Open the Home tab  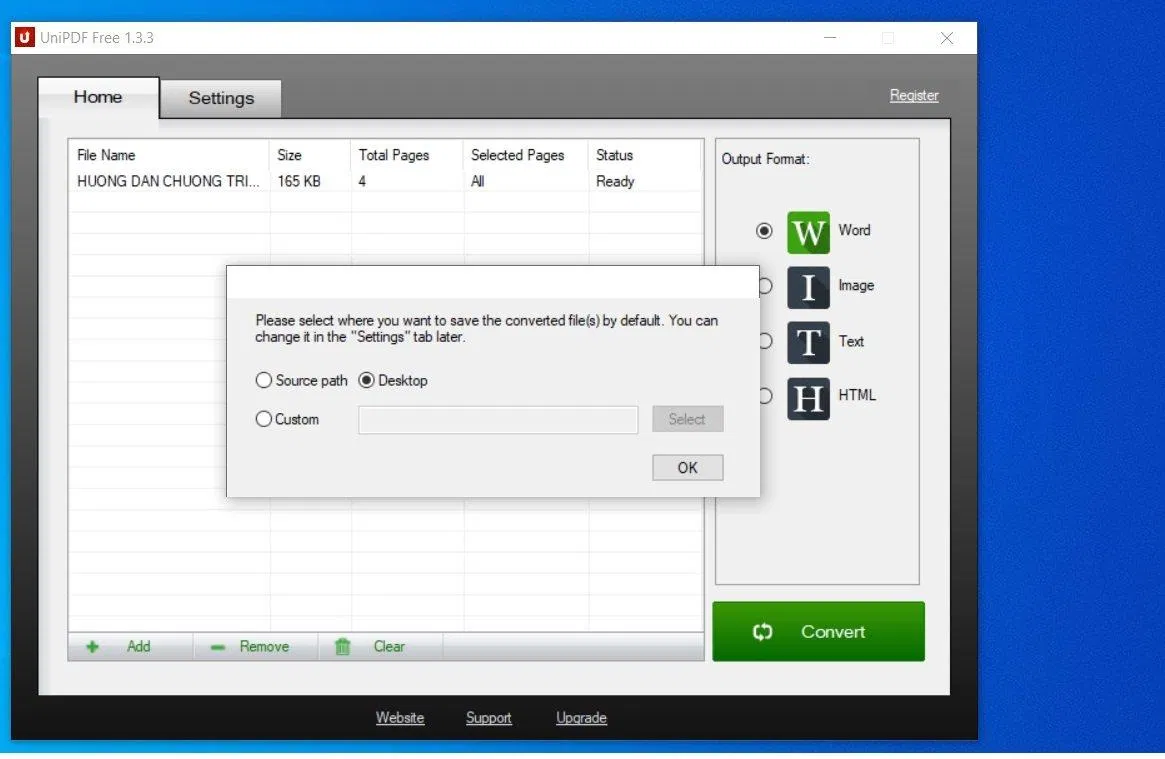coord(98,97)
